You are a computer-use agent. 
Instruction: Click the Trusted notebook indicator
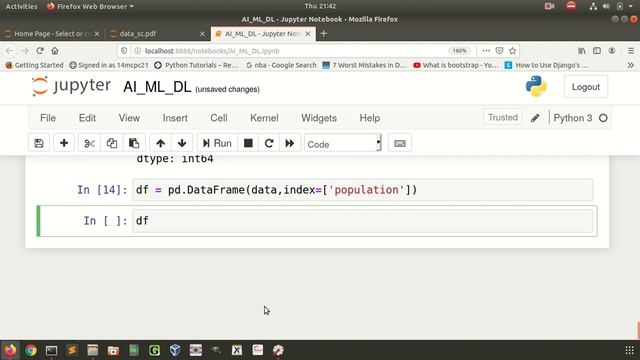pyautogui.click(x=502, y=118)
